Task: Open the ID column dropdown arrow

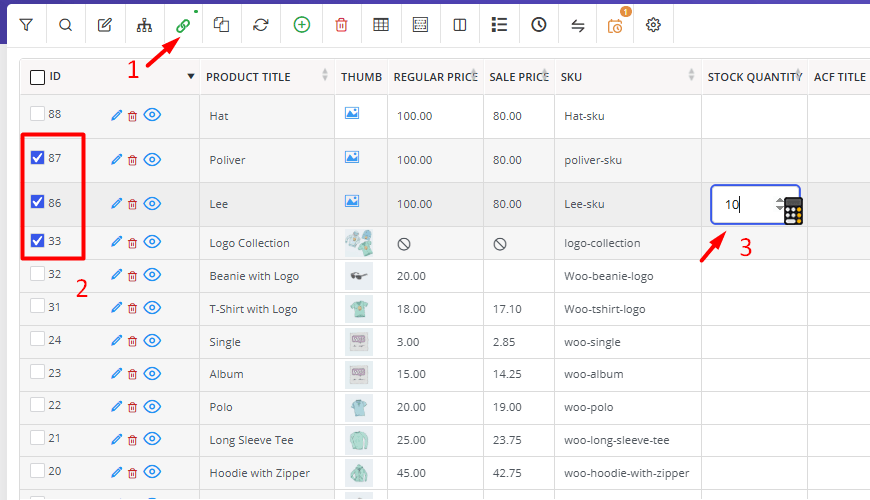Action: [x=191, y=77]
